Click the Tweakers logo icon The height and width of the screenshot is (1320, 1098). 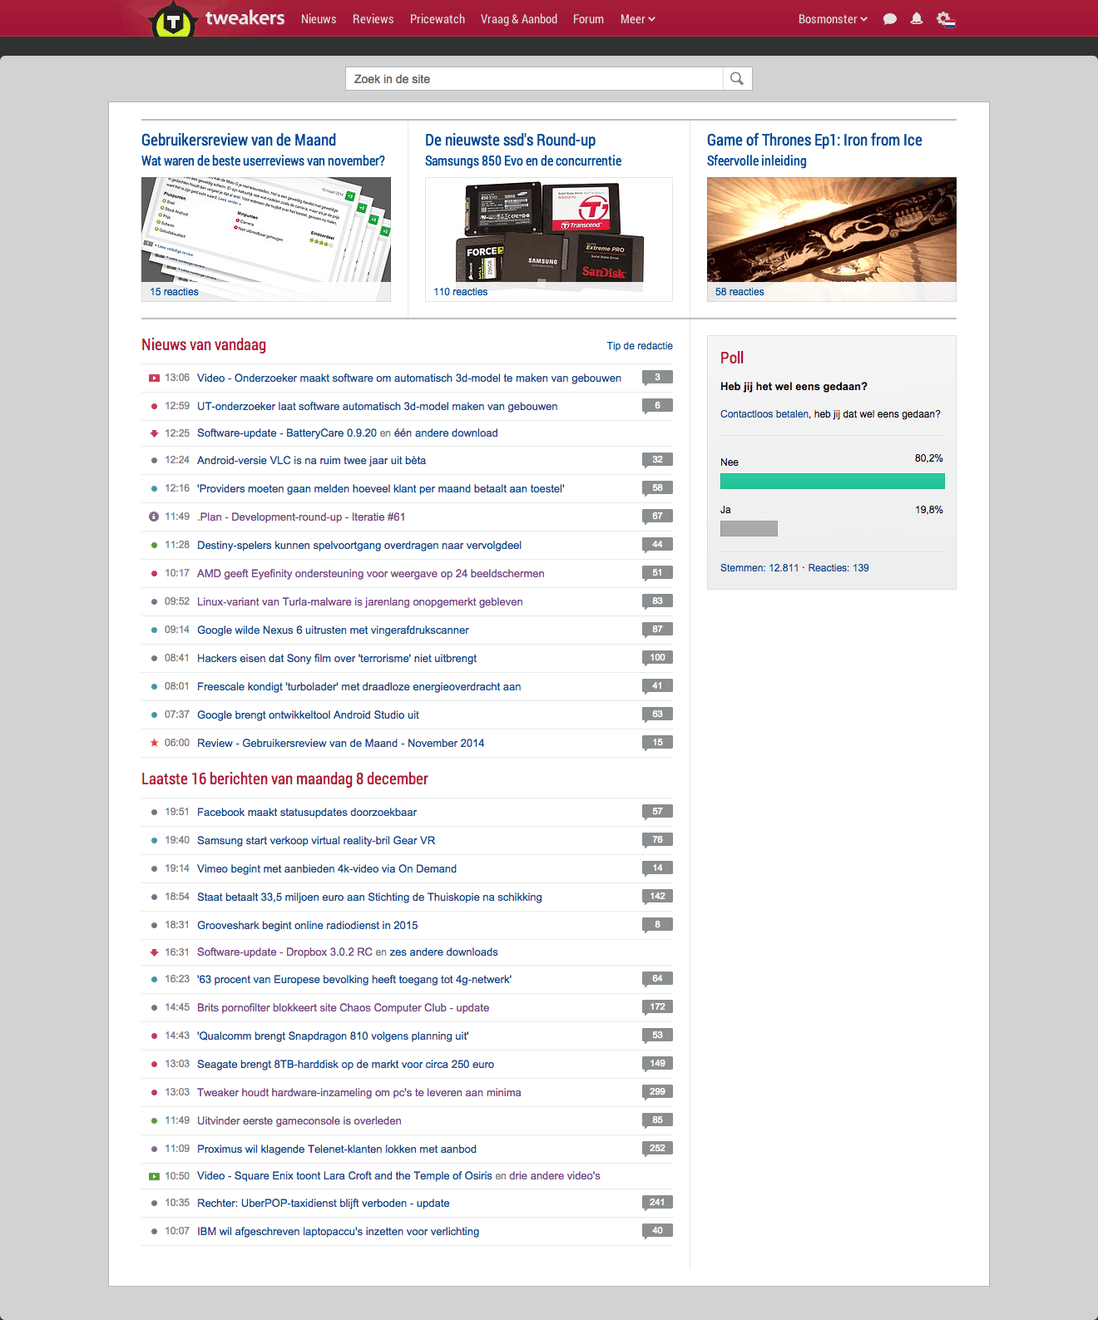(x=172, y=20)
